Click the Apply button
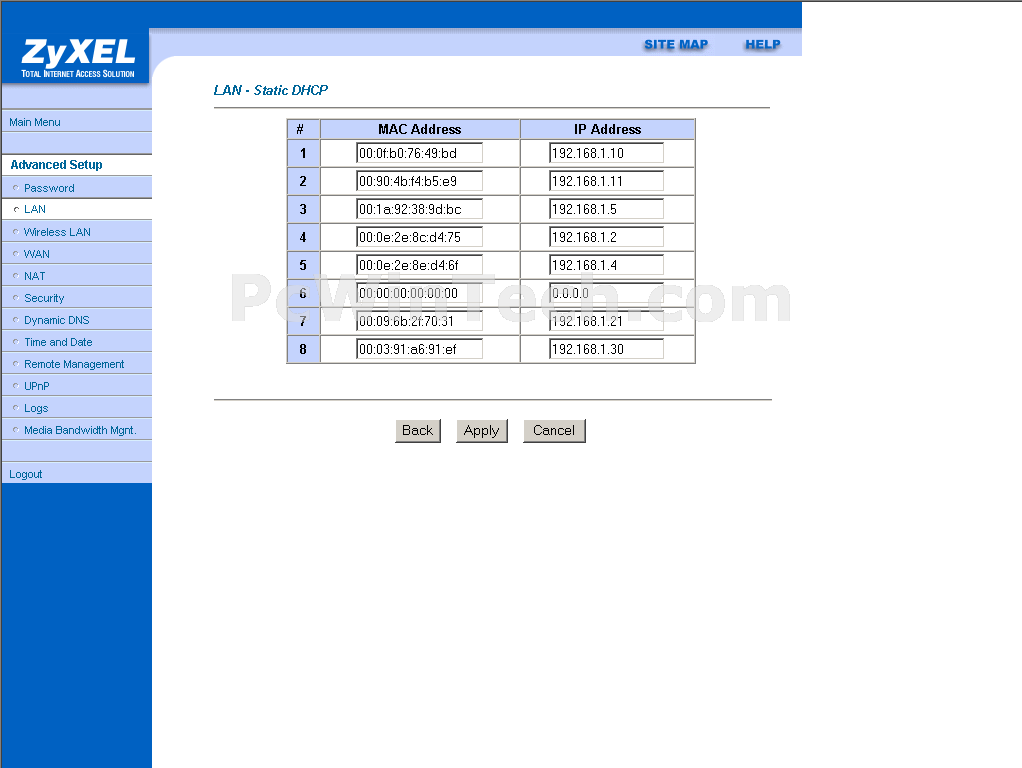 point(482,431)
